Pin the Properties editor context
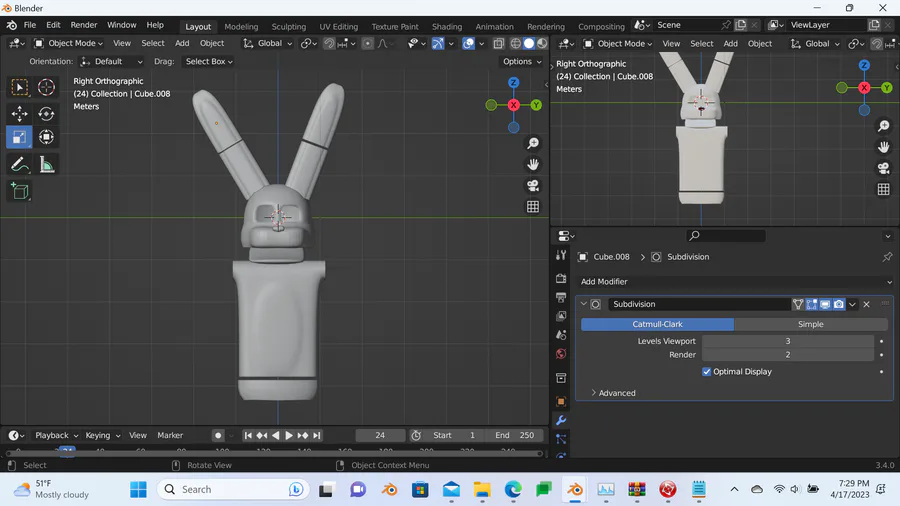The height and width of the screenshot is (506, 900). tap(887, 257)
